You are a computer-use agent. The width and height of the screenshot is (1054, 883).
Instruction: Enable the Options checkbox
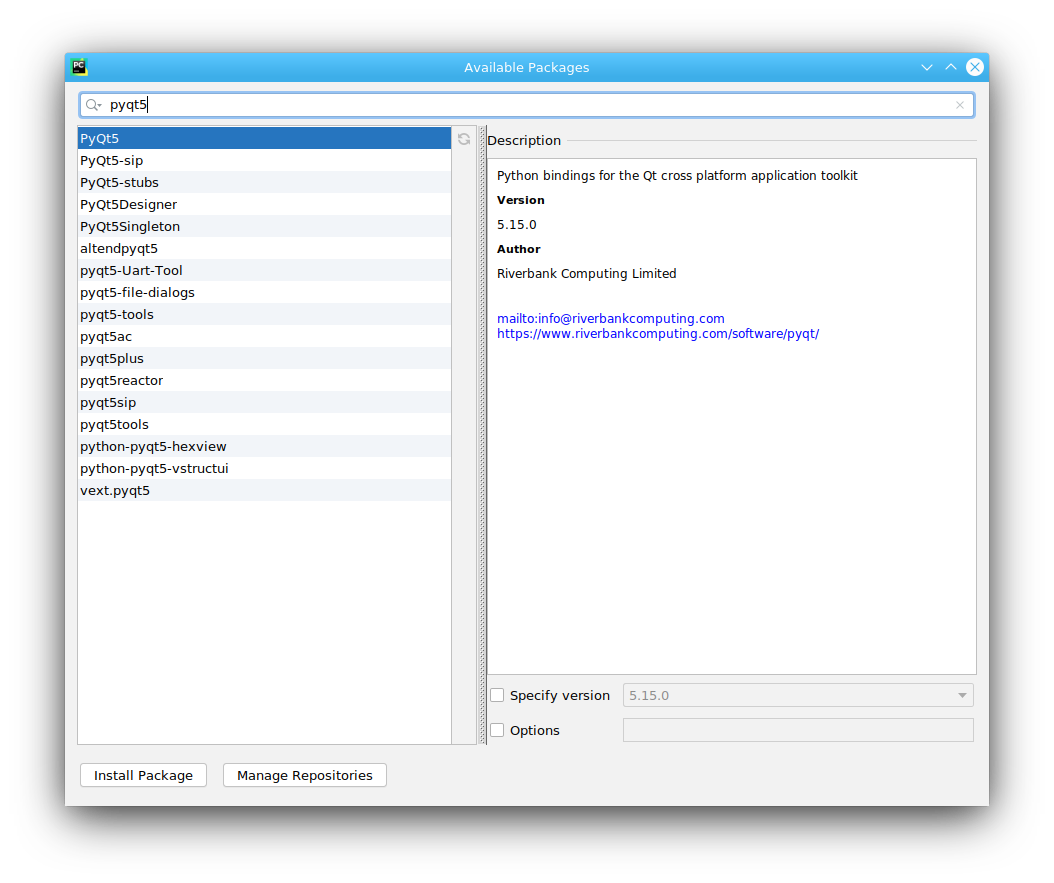pos(497,730)
